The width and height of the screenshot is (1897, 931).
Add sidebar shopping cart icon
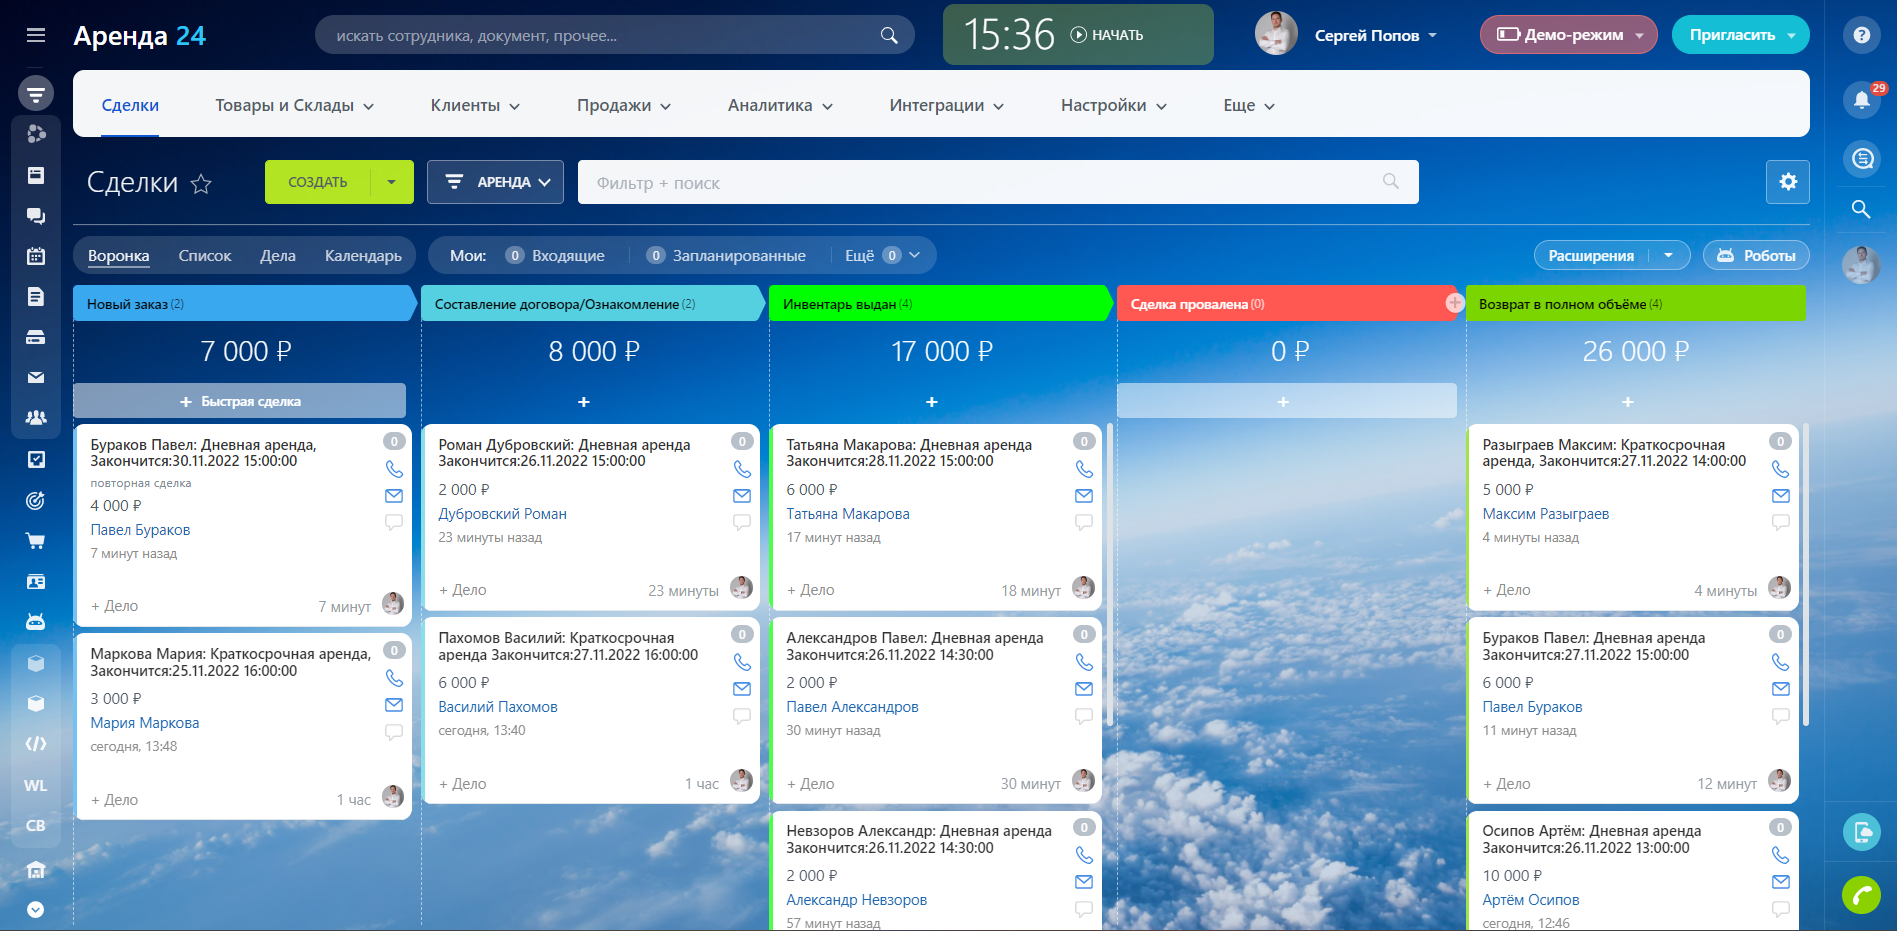36,541
